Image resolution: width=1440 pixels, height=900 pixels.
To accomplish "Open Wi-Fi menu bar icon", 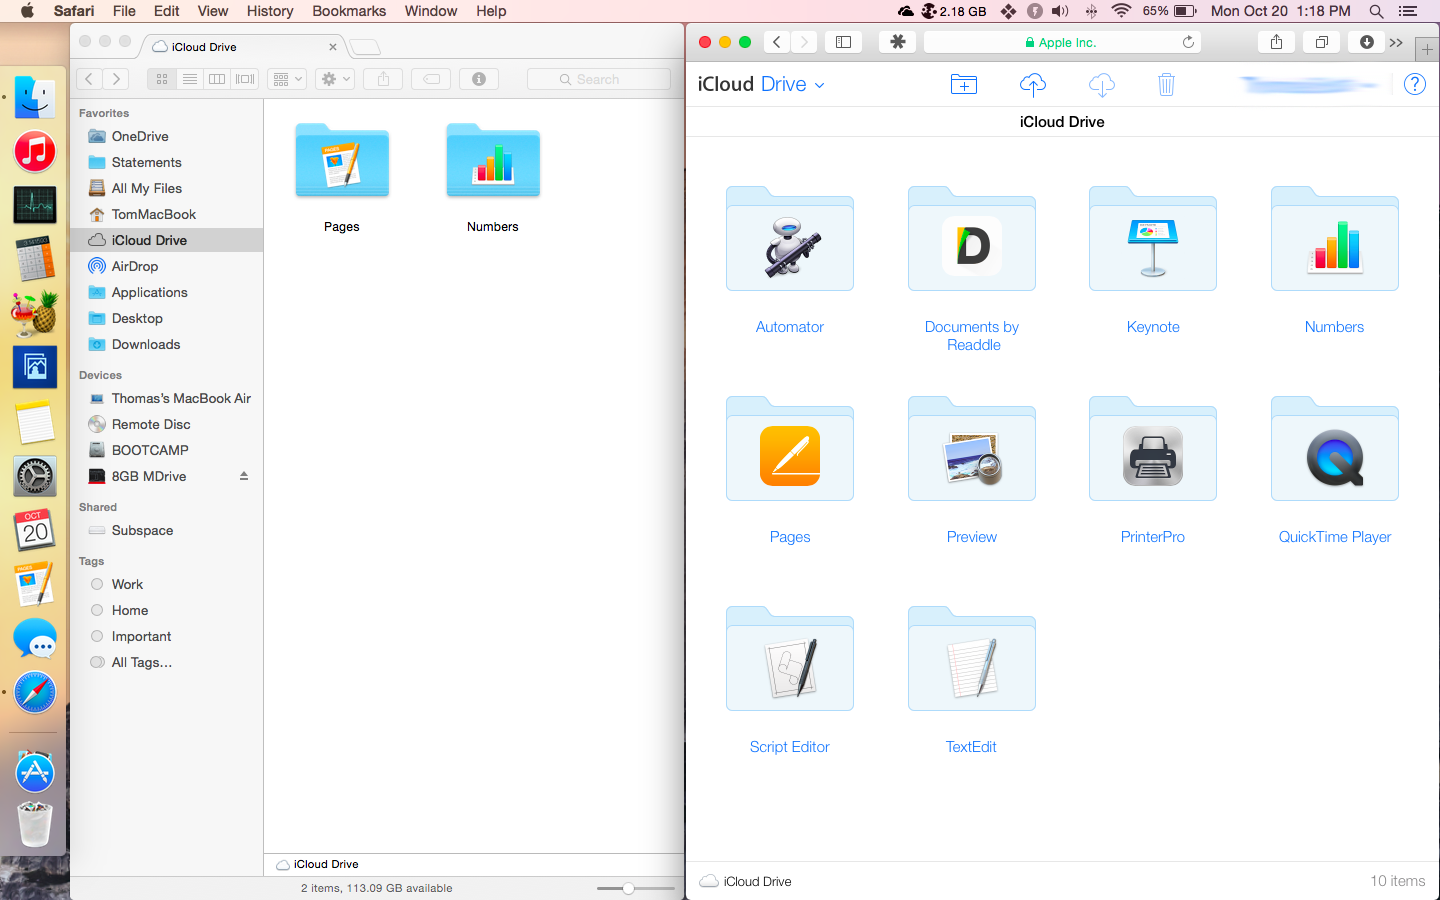I will 1121,11.
